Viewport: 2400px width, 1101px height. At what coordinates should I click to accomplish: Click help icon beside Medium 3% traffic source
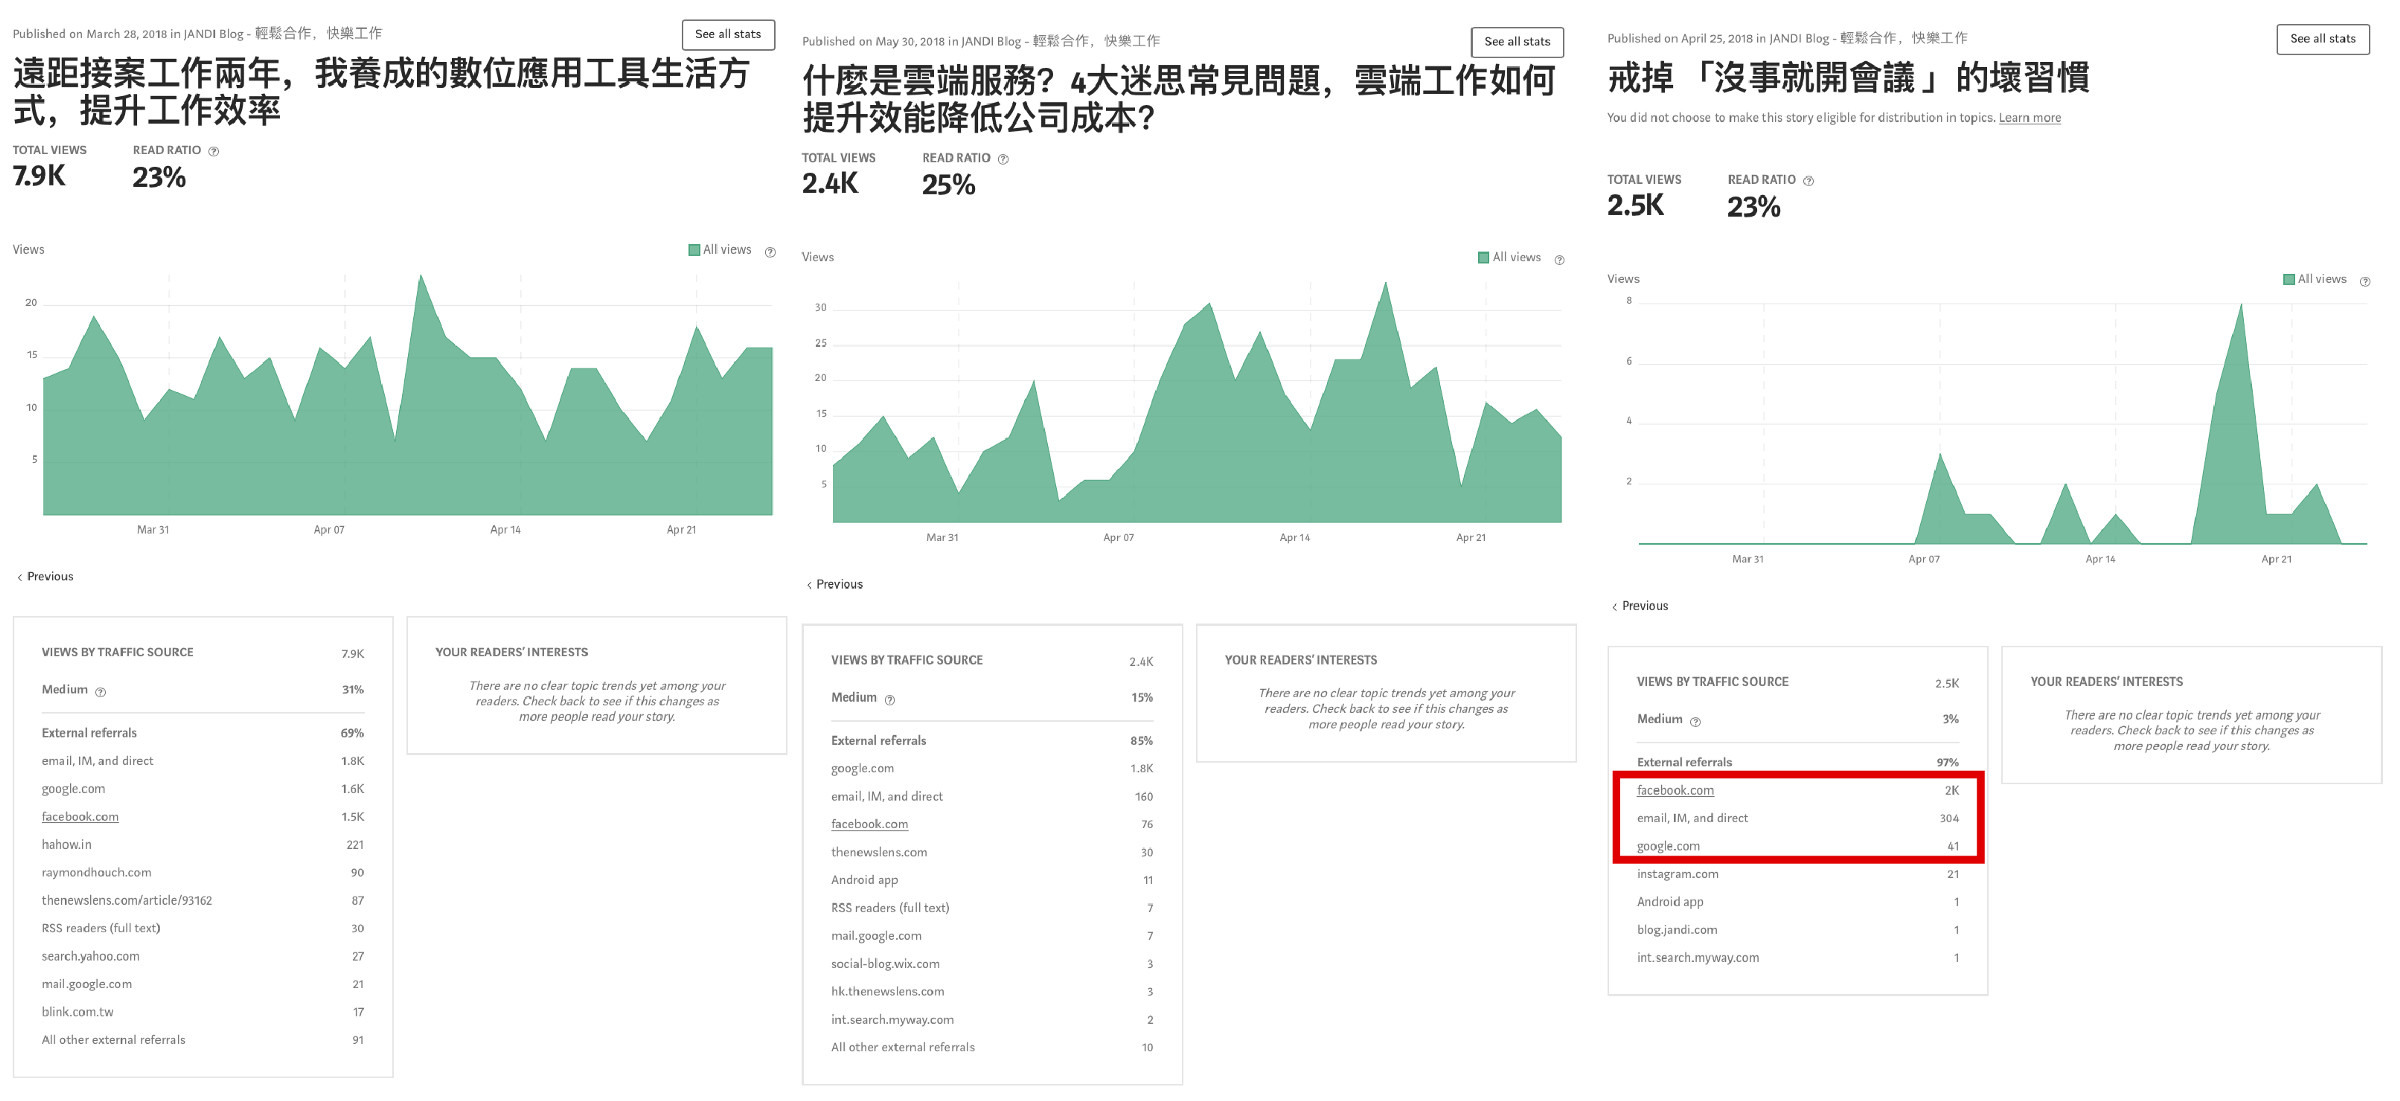coord(1695,722)
